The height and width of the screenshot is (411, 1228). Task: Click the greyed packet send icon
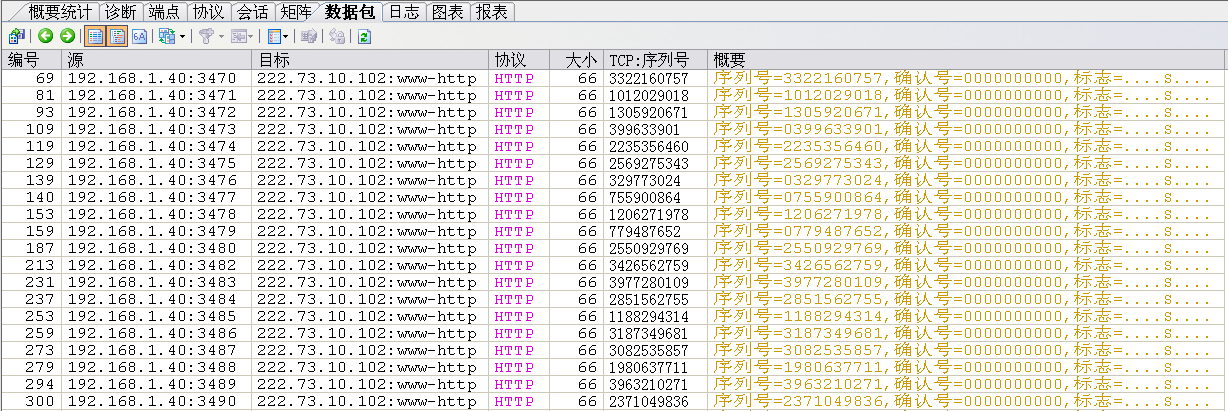(x=310, y=36)
